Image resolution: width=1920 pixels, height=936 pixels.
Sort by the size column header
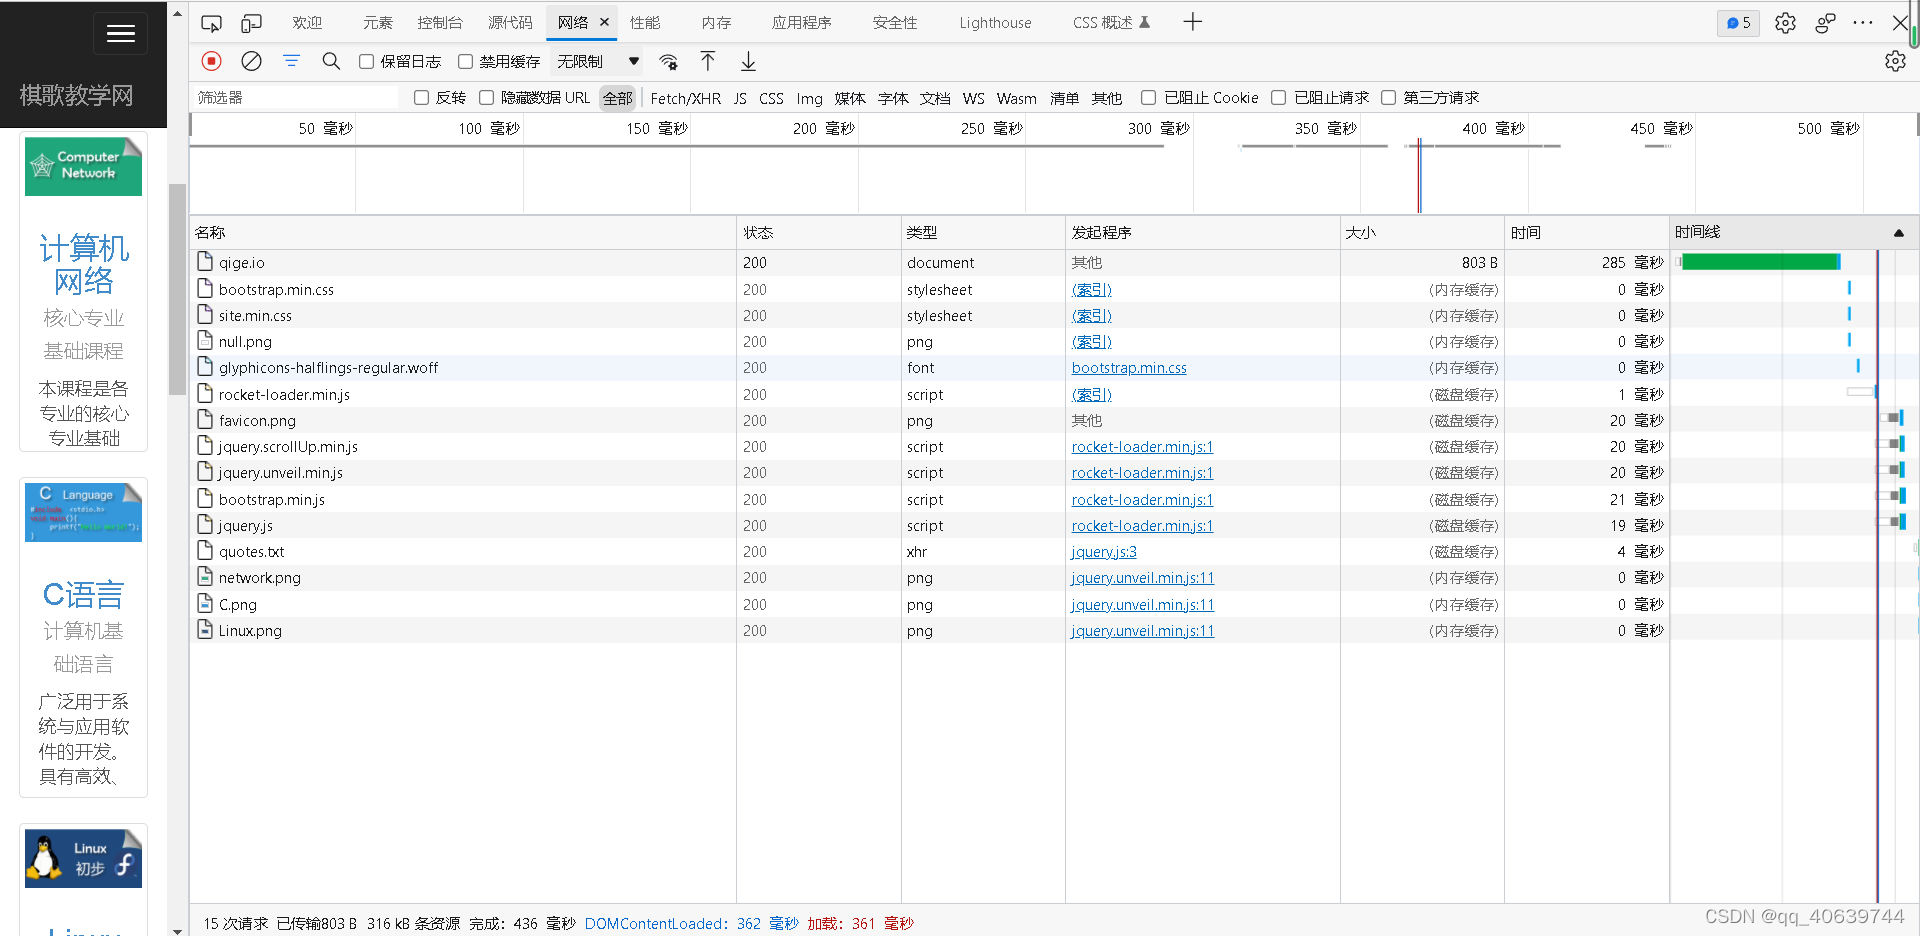(1421, 232)
